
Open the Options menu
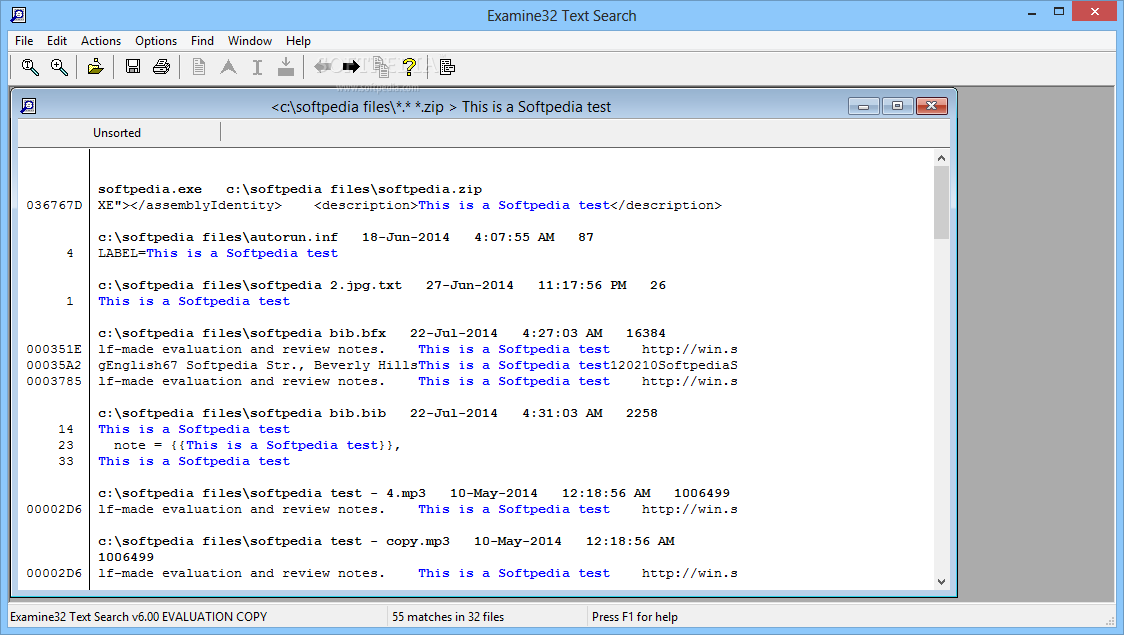[x=156, y=41]
